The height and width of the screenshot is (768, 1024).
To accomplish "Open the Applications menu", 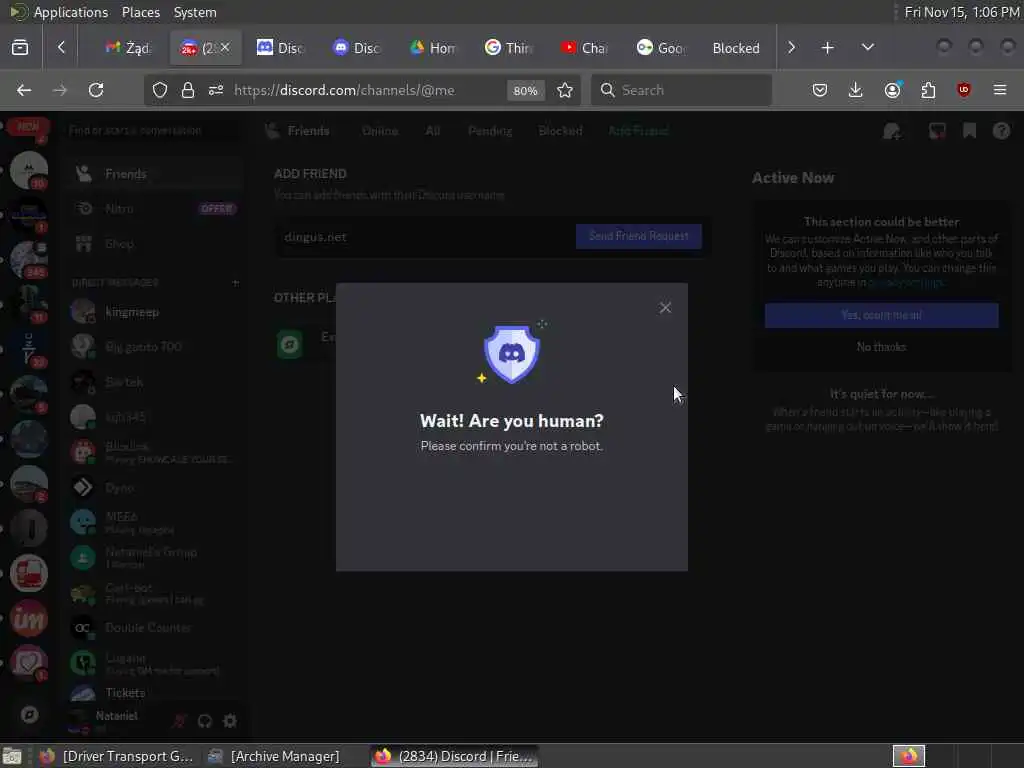I will click(71, 12).
